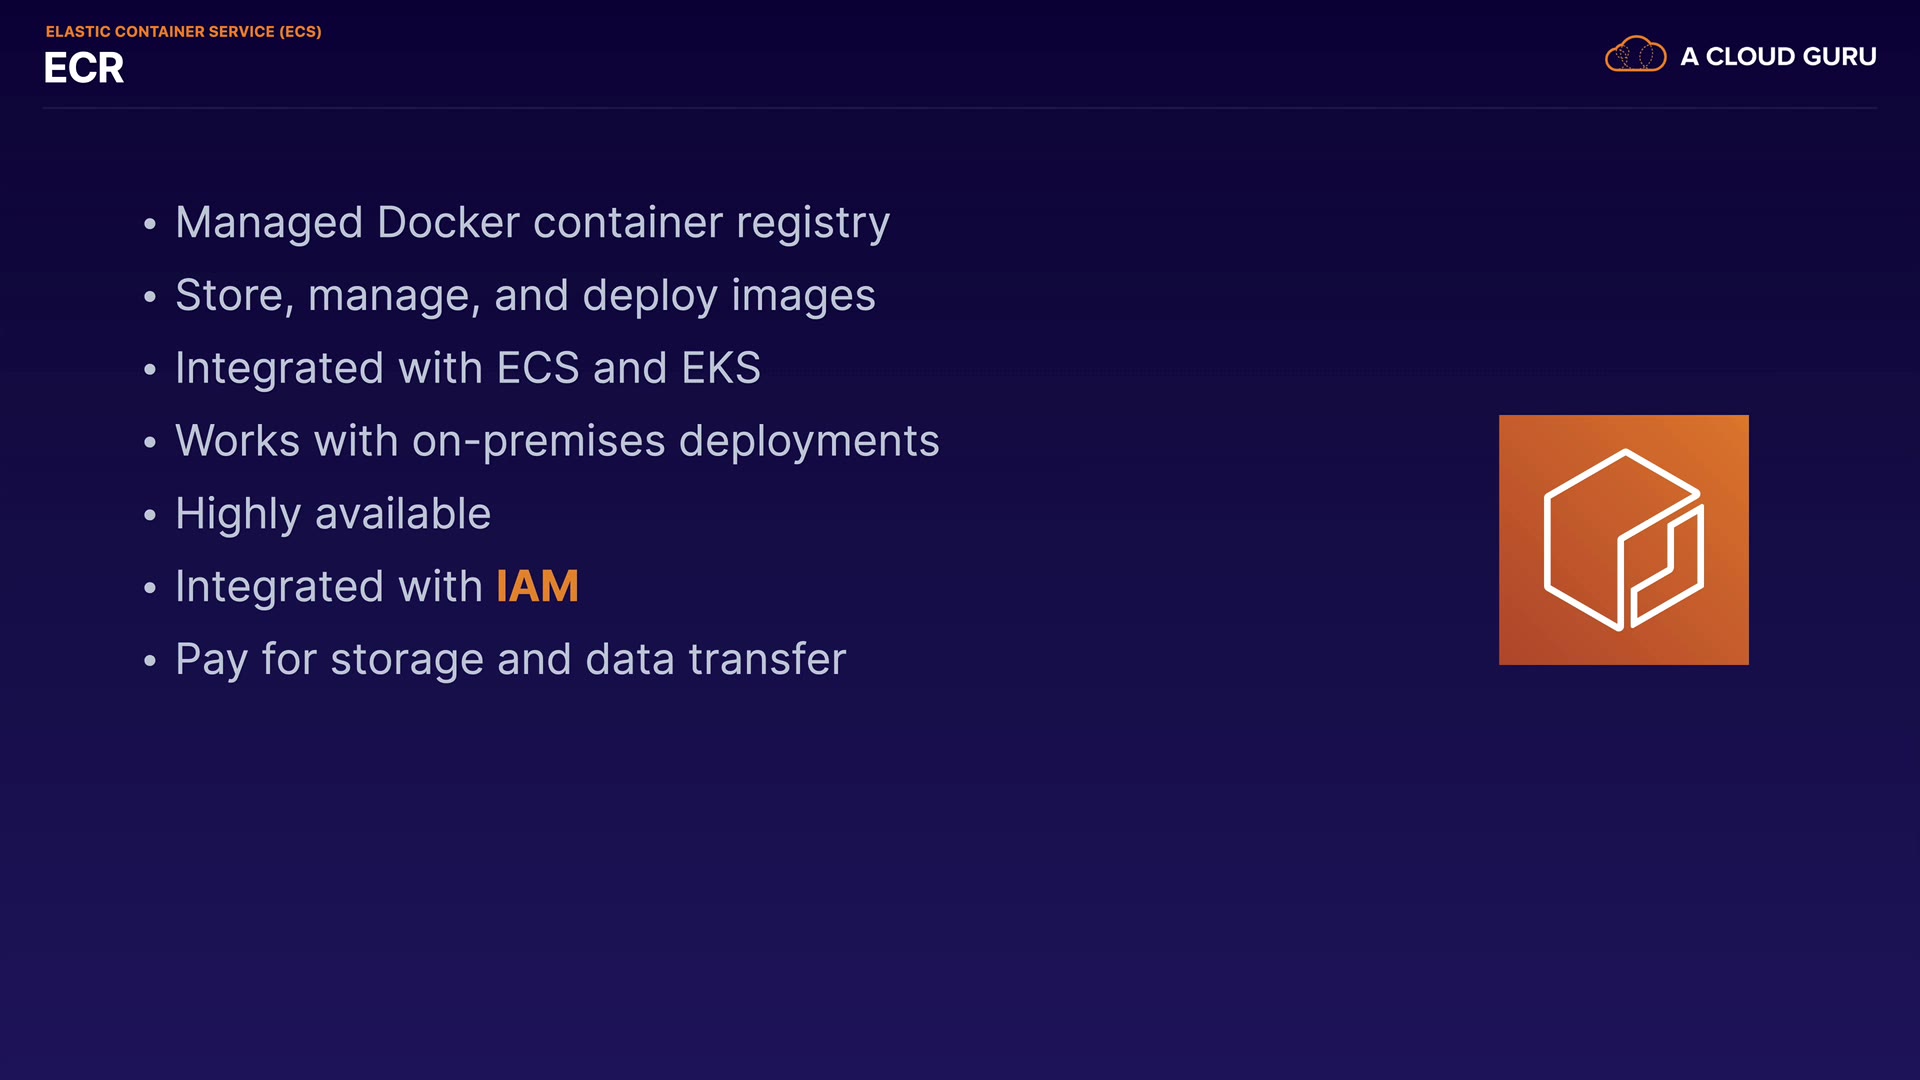The width and height of the screenshot is (1920, 1080).
Task: Click bullet dot before "Integrated with IAM"
Action: (x=150, y=588)
